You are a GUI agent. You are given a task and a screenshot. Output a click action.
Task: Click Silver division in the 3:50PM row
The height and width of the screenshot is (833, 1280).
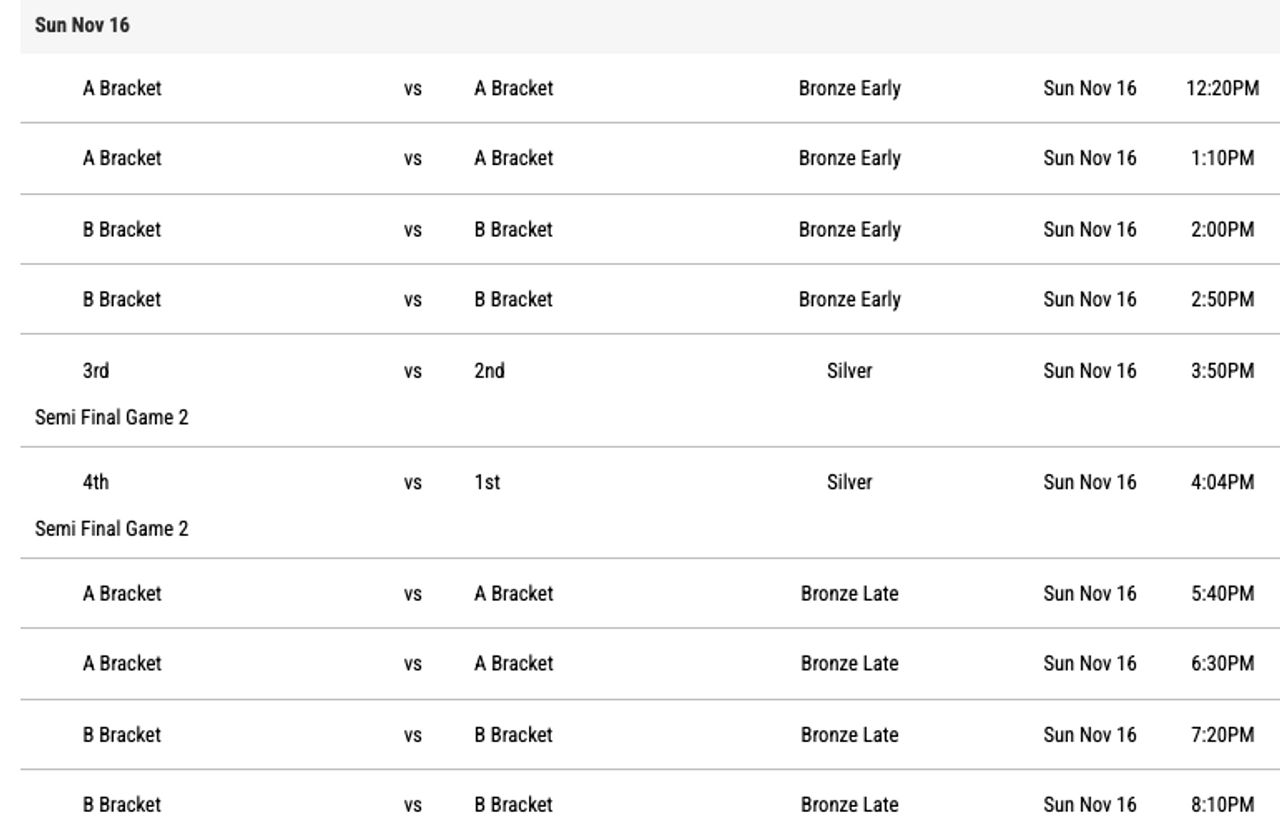(849, 371)
